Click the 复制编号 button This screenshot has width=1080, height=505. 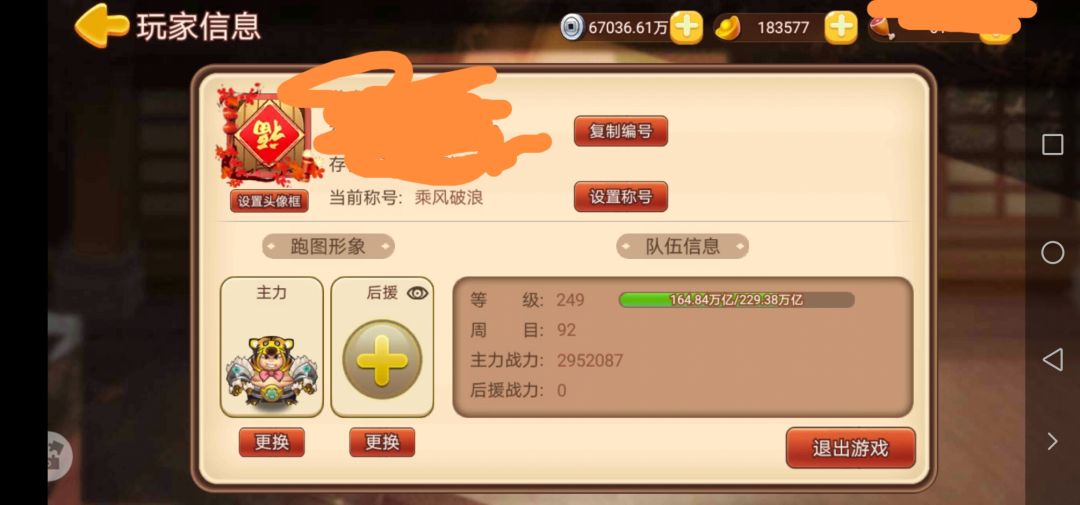pyautogui.click(x=621, y=131)
